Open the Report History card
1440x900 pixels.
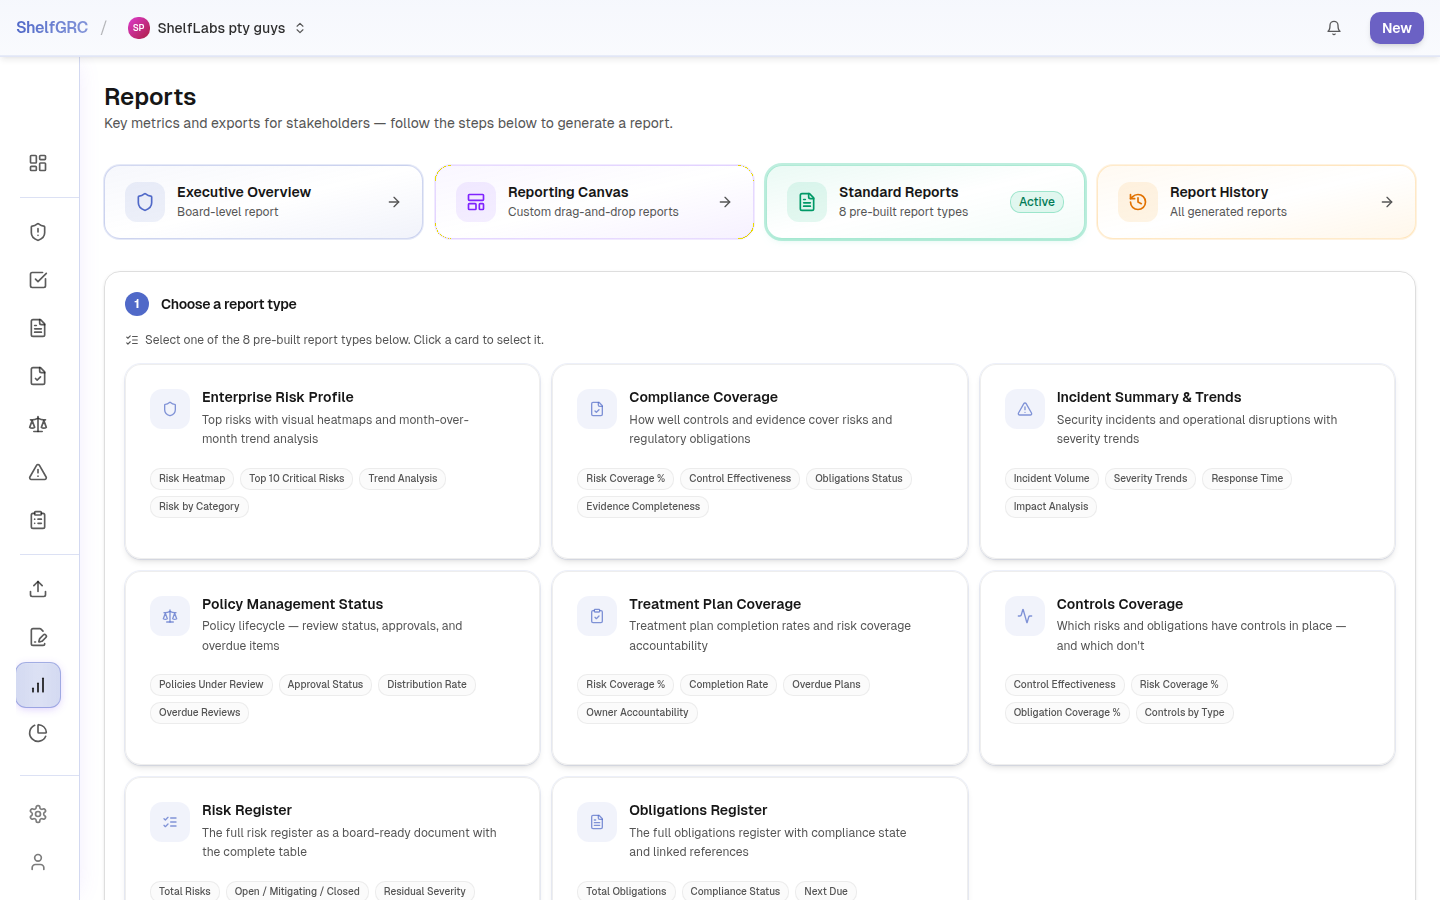pyautogui.click(x=1257, y=202)
